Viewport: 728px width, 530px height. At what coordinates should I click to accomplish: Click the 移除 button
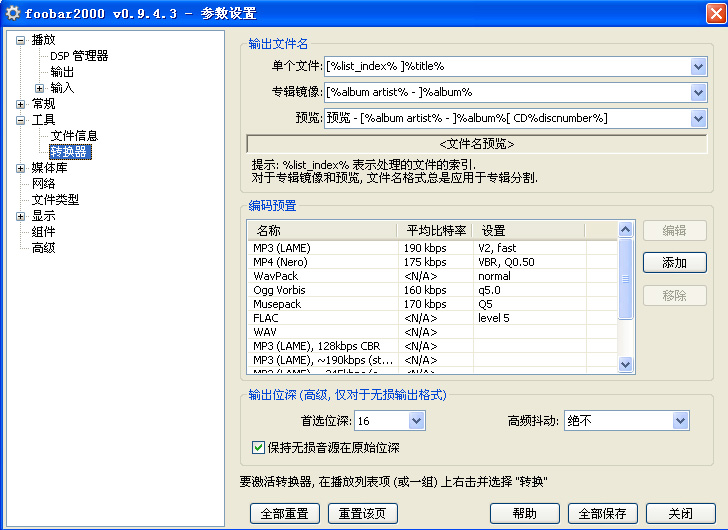click(675, 296)
